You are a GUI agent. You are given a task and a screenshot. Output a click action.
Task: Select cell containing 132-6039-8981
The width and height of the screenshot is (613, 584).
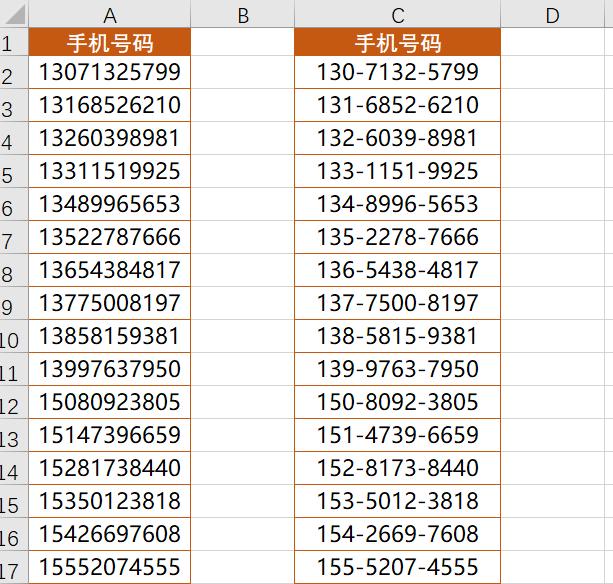(397, 138)
